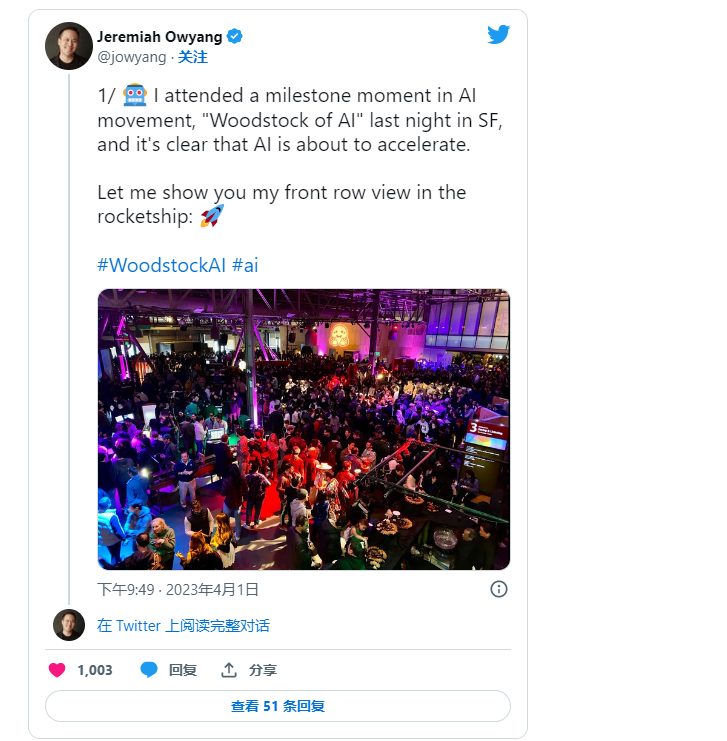Viewport: 727px width, 741px height.
Task: Click the tweet timestamp 下午9:49 · 2023年4月1日
Action: (x=178, y=589)
